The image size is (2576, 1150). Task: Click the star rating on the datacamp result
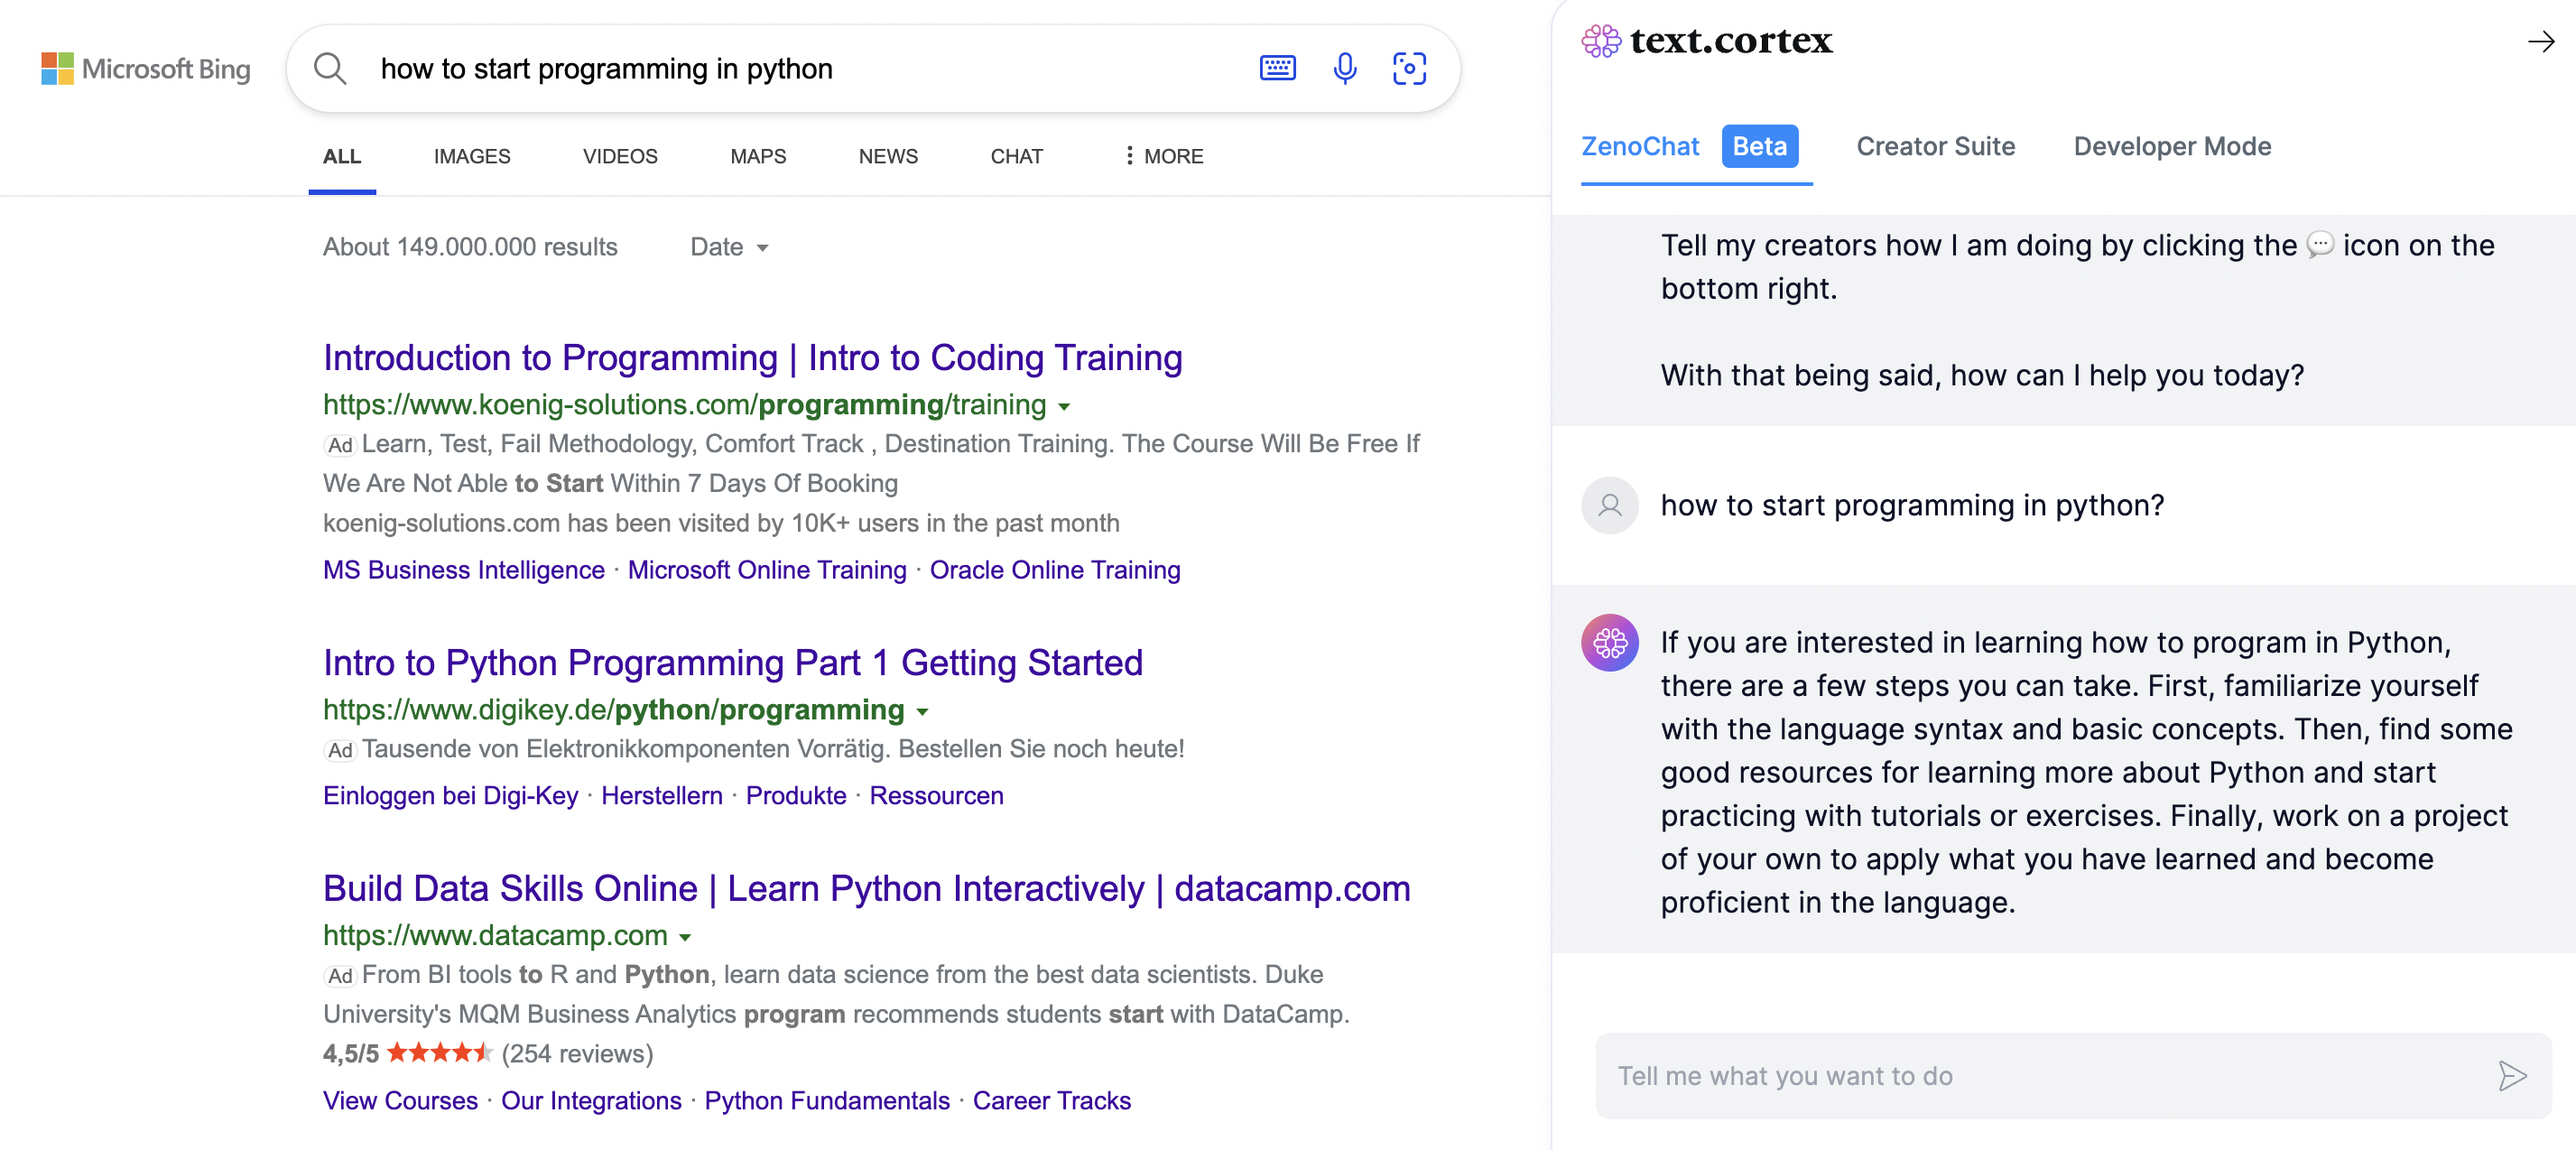pyautogui.click(x=439, y=1052)
